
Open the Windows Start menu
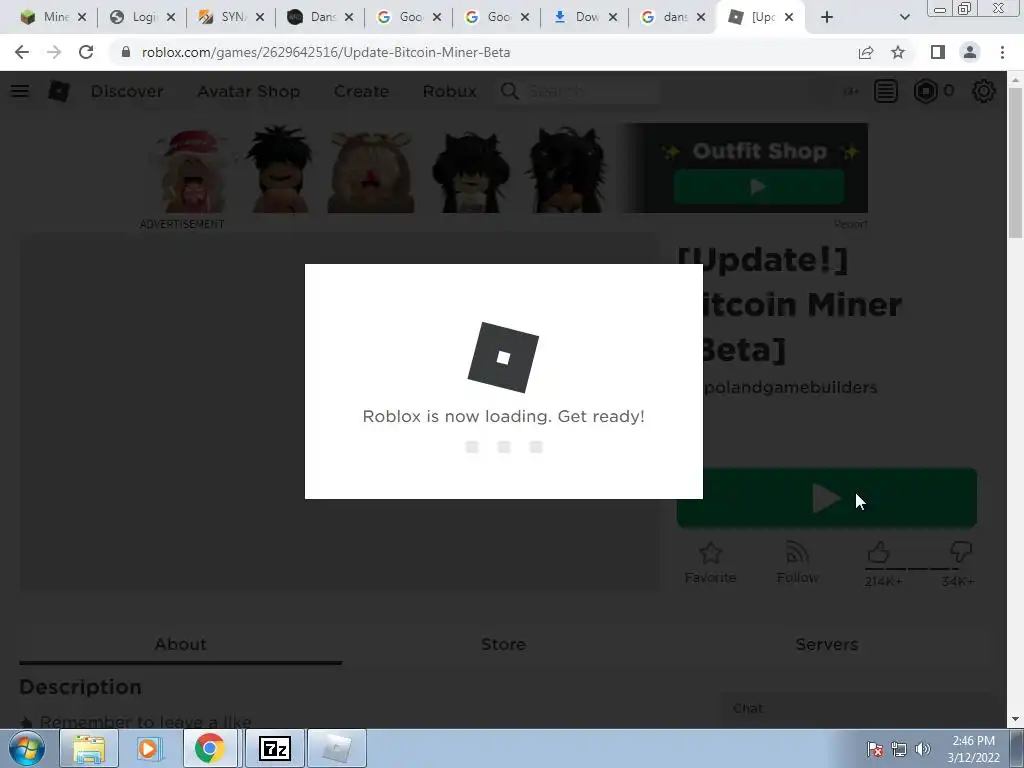tap(27, 748)
